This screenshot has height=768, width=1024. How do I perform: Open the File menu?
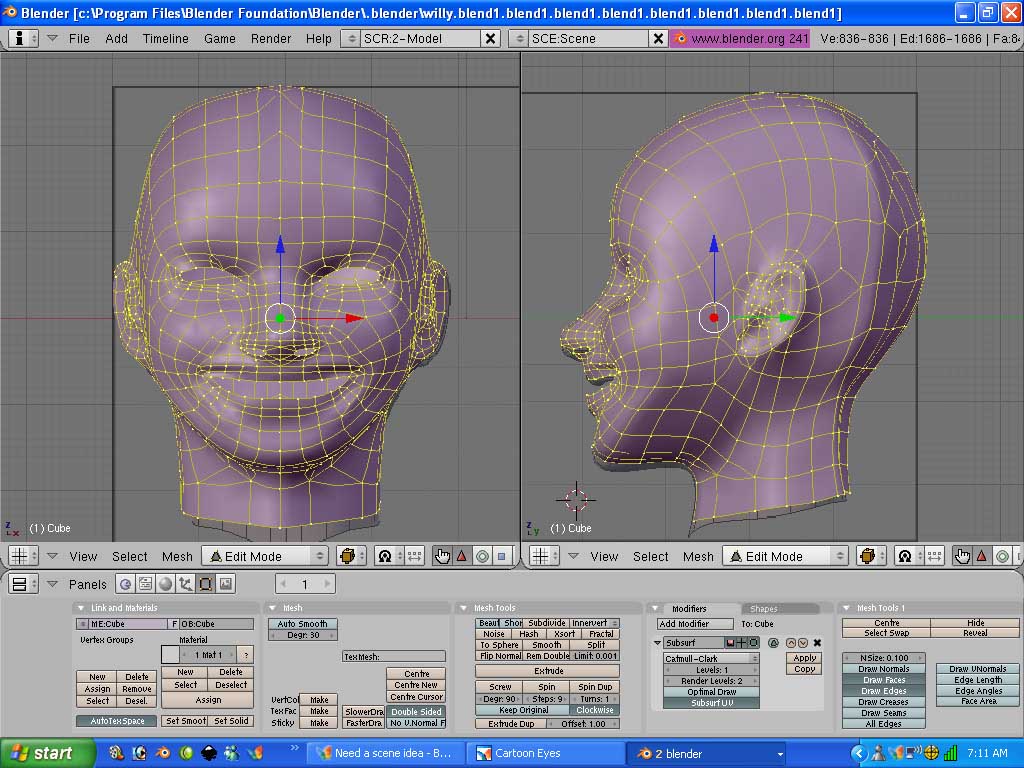click(79, 39)
